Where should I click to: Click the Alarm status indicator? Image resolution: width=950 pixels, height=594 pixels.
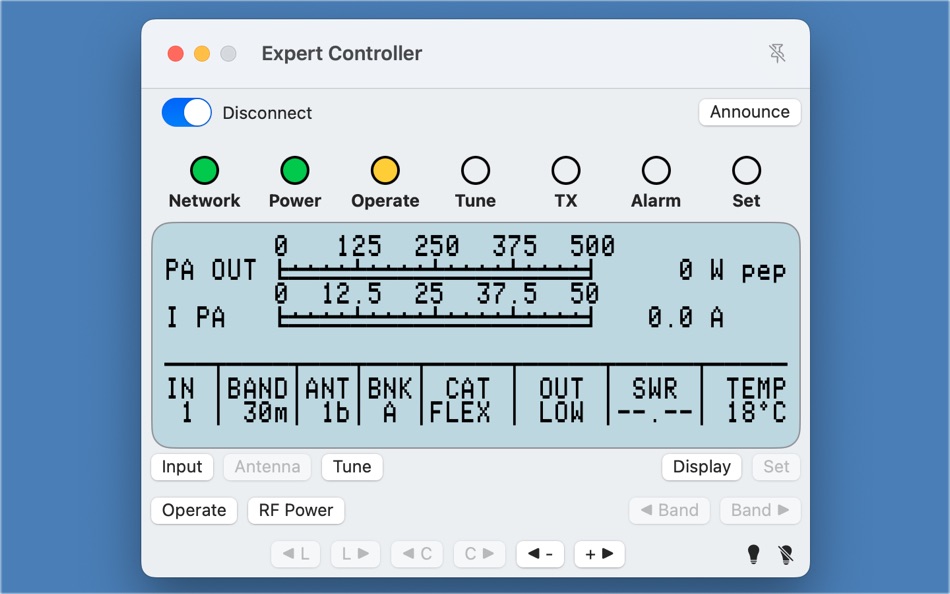click(x=655, y=169)
